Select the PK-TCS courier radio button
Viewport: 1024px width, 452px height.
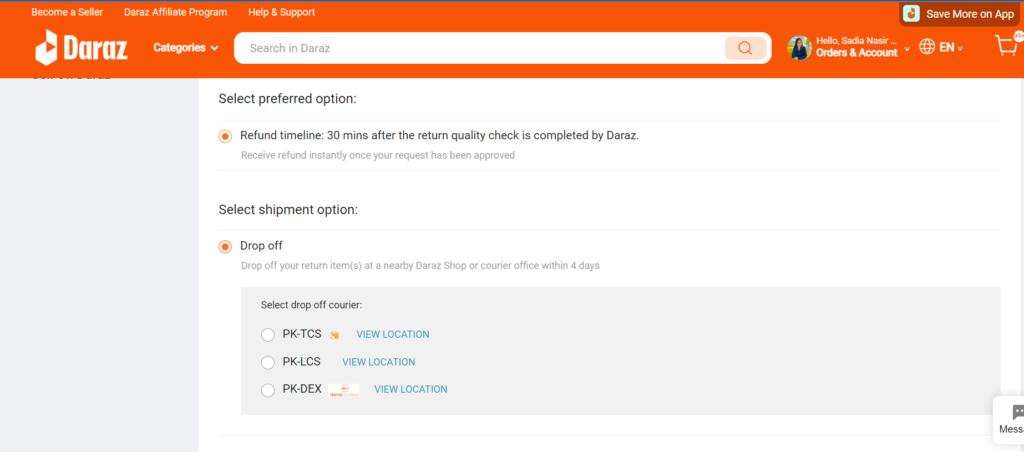point(268,335)
